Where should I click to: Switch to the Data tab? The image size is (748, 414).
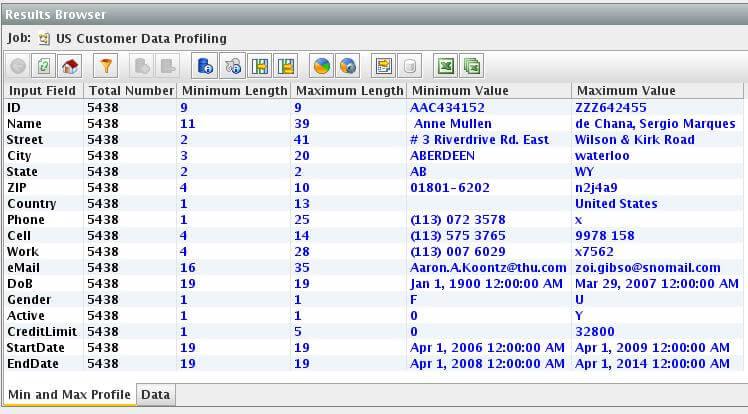tap(155, 395)
